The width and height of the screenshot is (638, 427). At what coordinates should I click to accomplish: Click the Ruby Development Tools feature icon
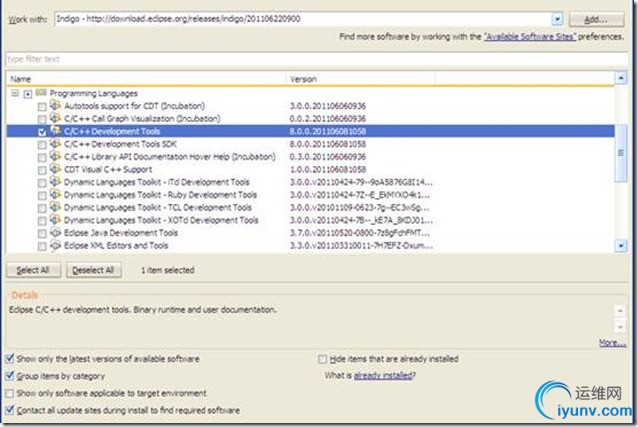[55, 194]
